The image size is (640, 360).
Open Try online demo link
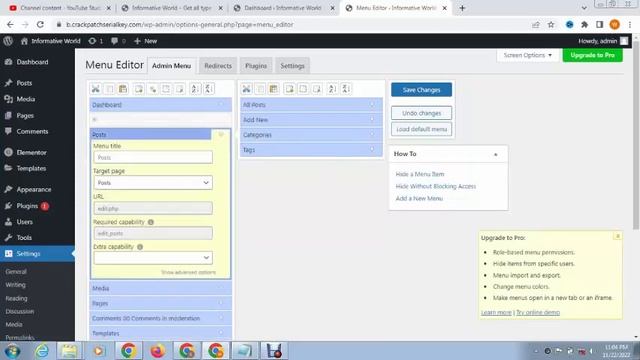538,312
